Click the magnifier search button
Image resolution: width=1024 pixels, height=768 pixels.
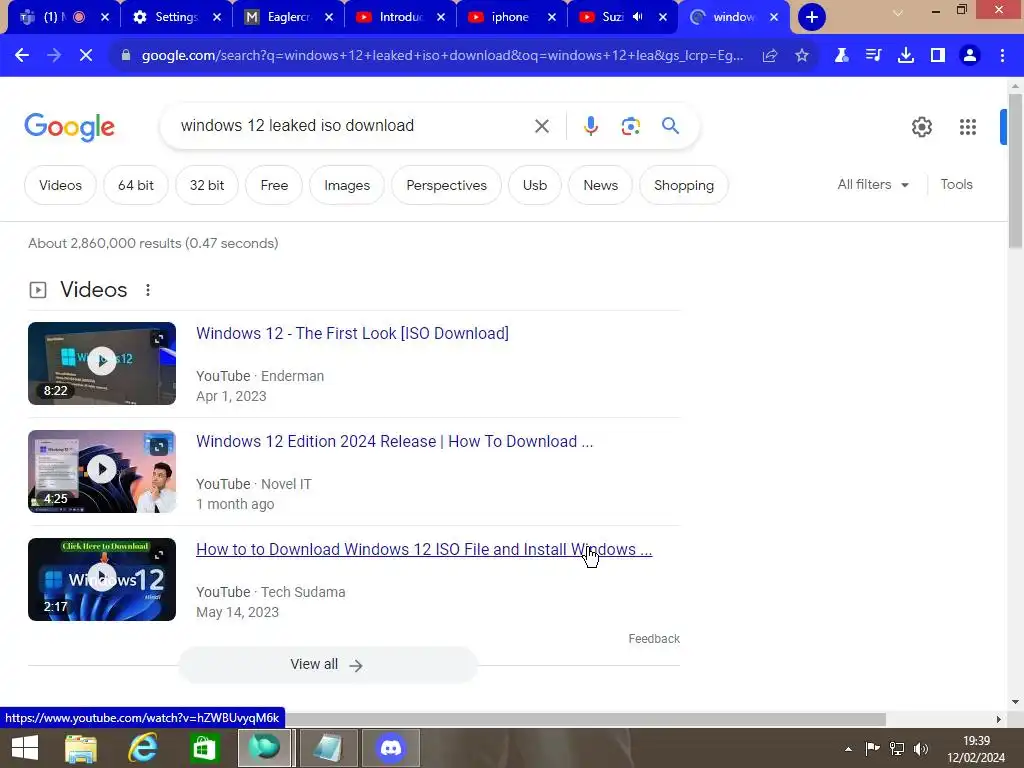pos(670,125)
